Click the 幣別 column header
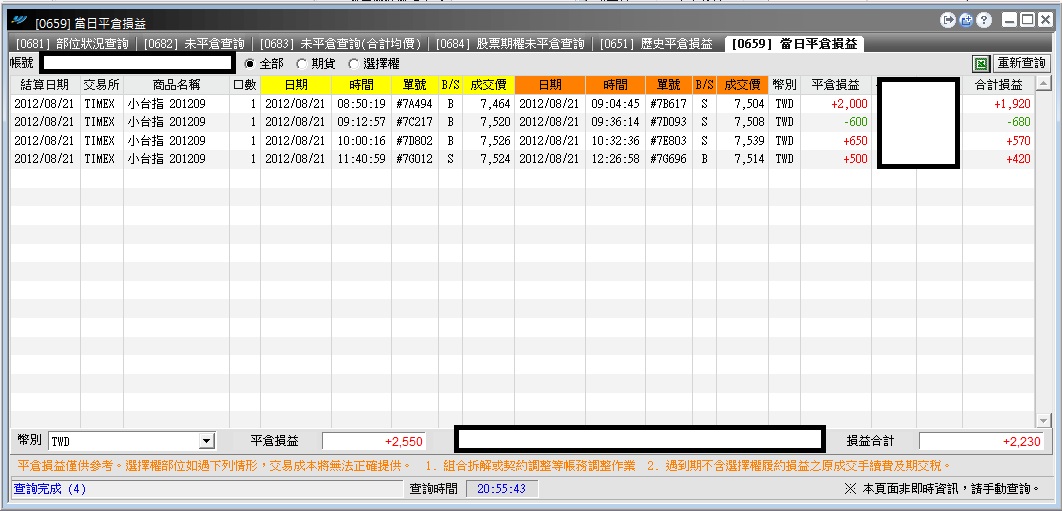This screenshot has height=511, width=1062. 784,85
